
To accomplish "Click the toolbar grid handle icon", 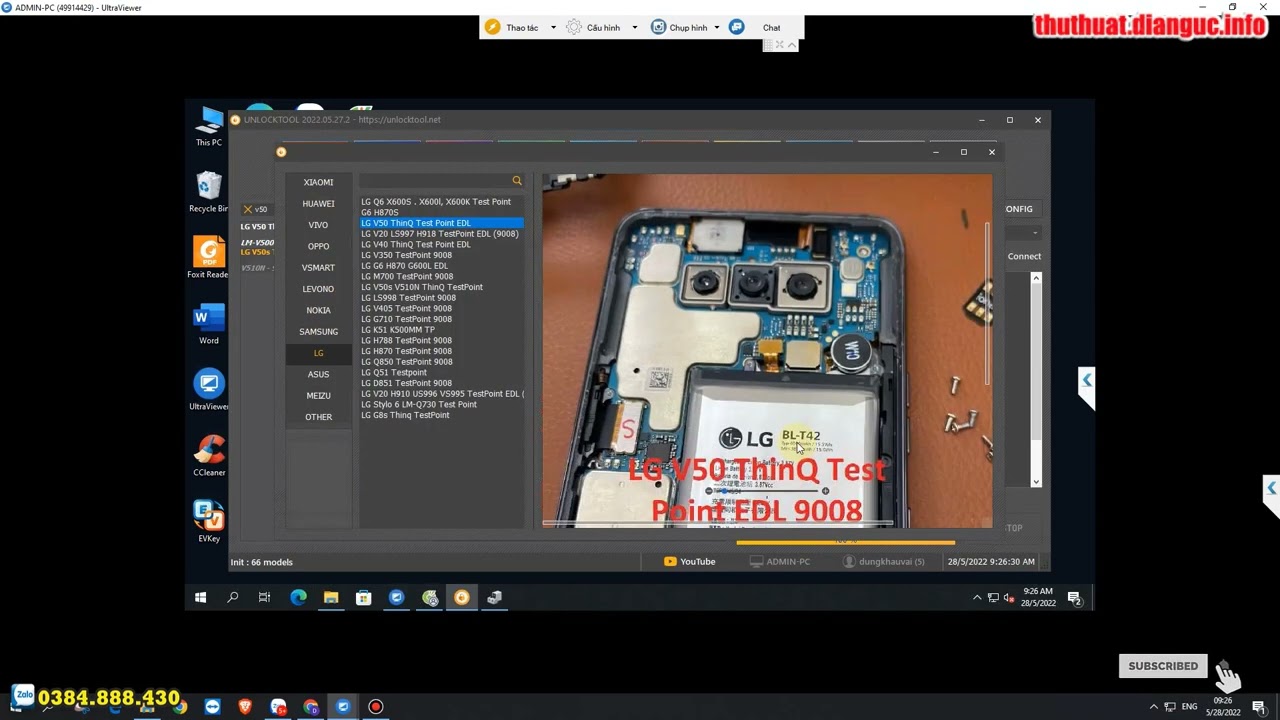I will [769, 45].
